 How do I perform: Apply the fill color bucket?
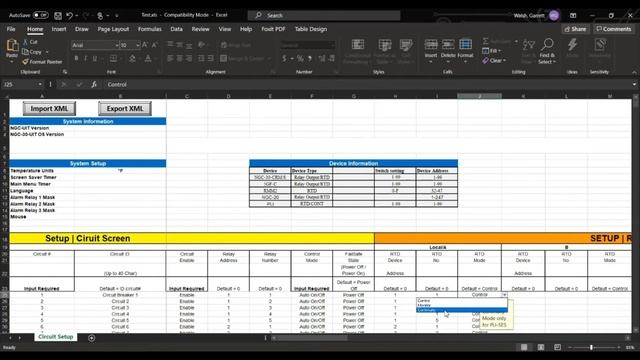click(132, 59)
